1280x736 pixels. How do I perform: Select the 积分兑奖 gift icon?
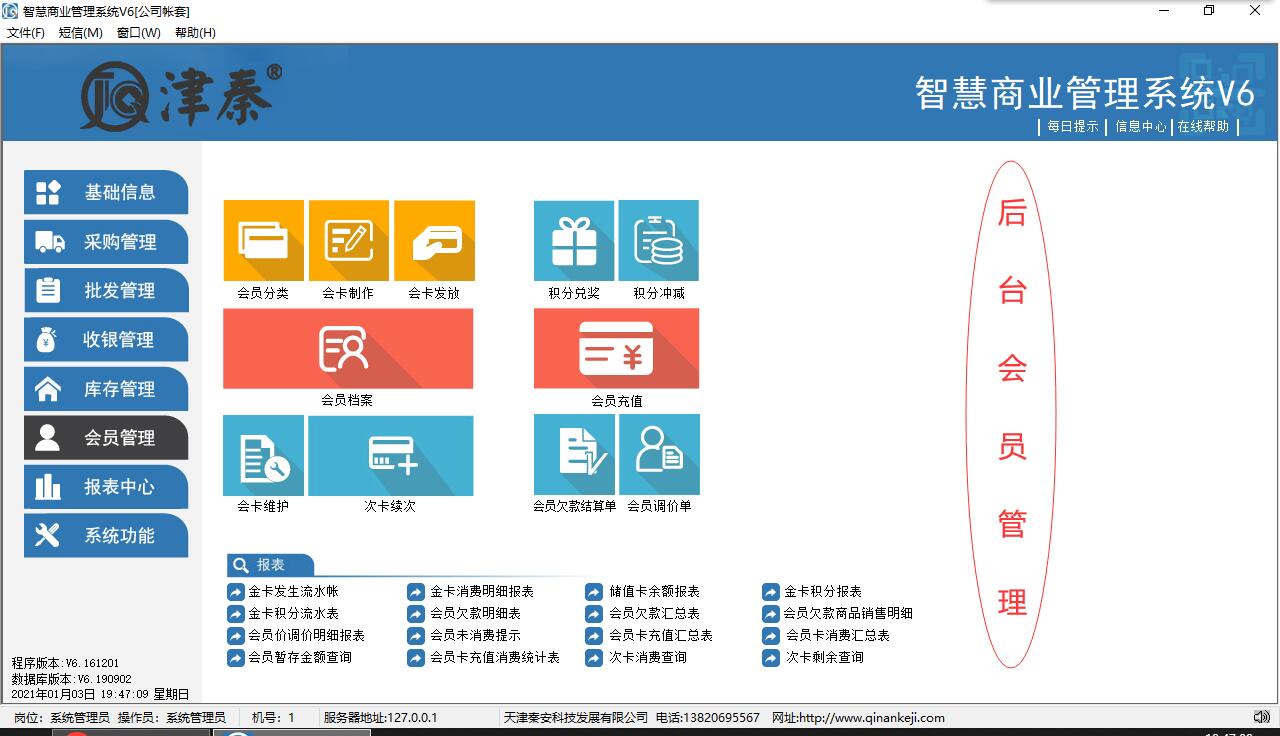coord(574,241)
